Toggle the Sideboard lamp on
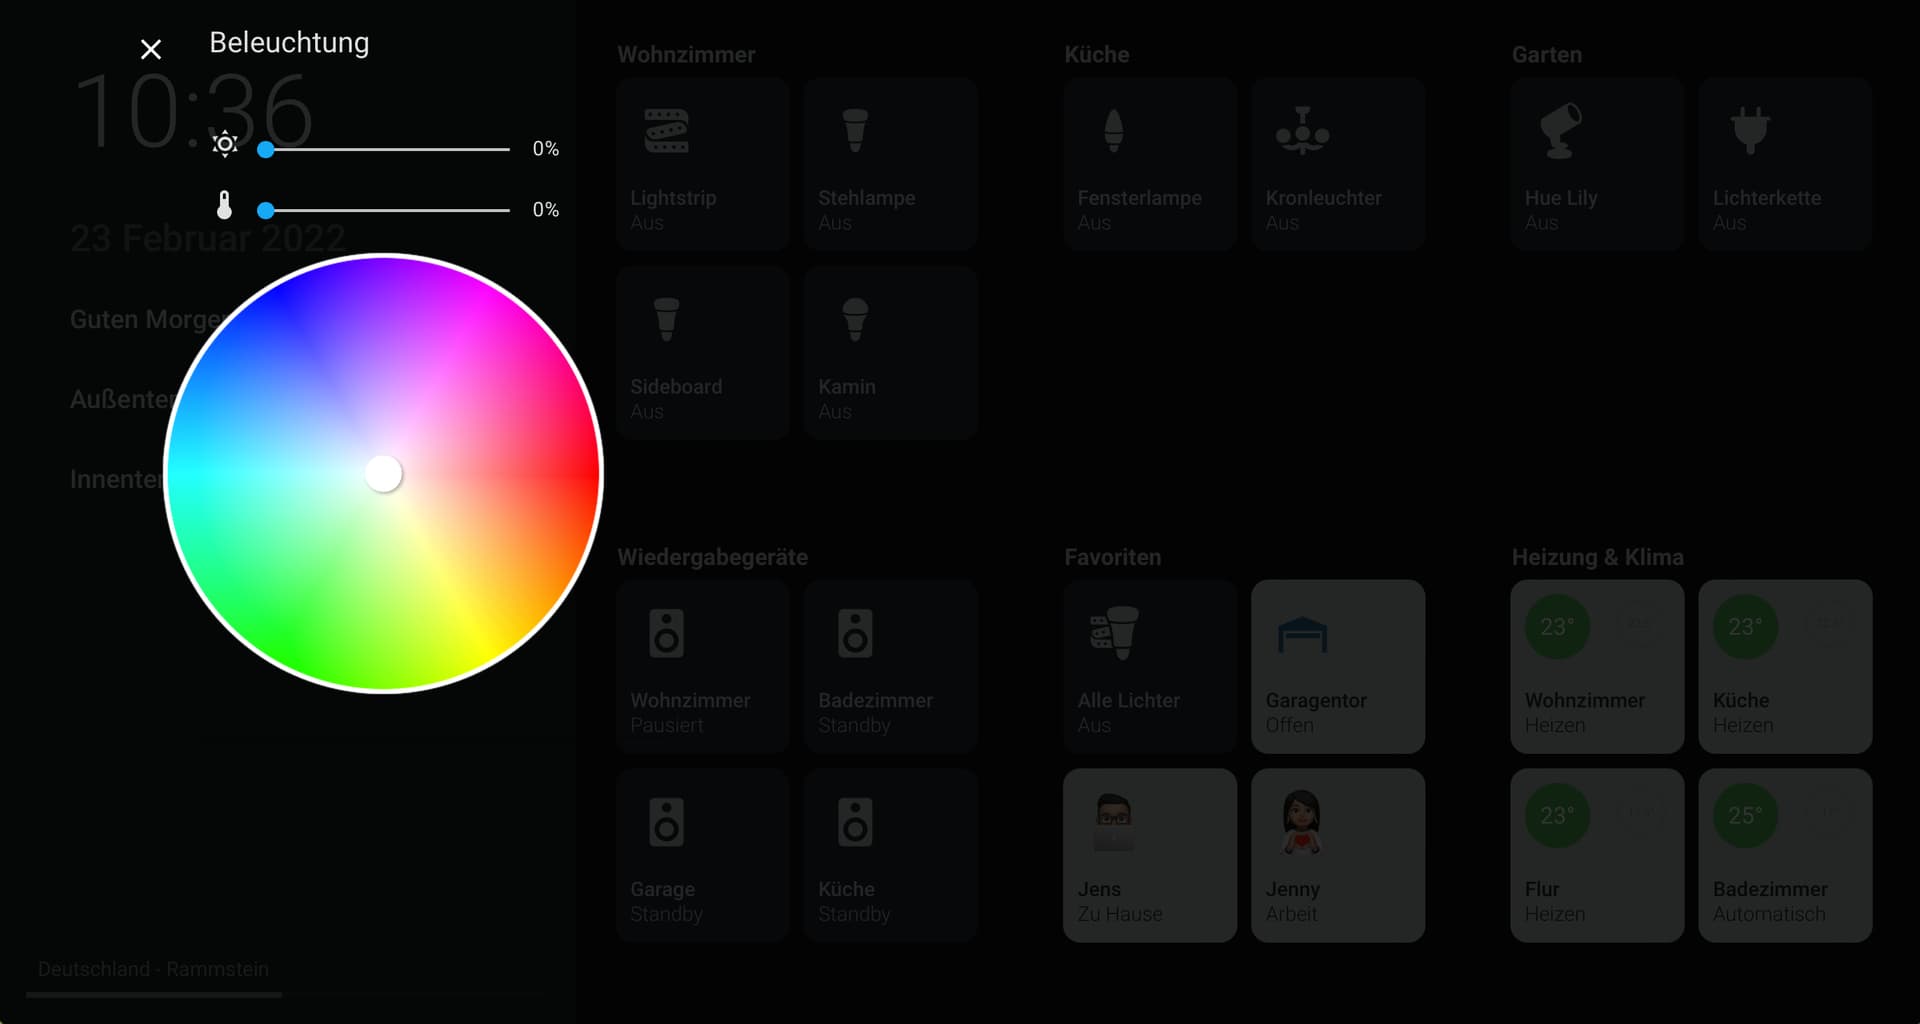This screenshot has width=1920, height=1024. (702, 352)
